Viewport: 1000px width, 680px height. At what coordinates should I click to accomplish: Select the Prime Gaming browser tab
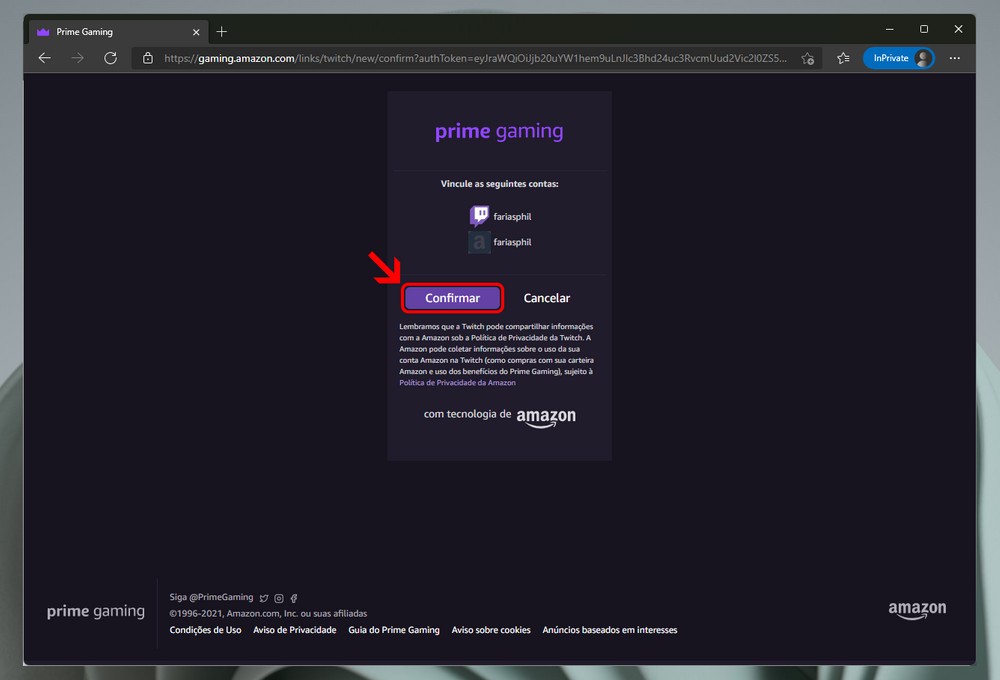click(119, 32)
